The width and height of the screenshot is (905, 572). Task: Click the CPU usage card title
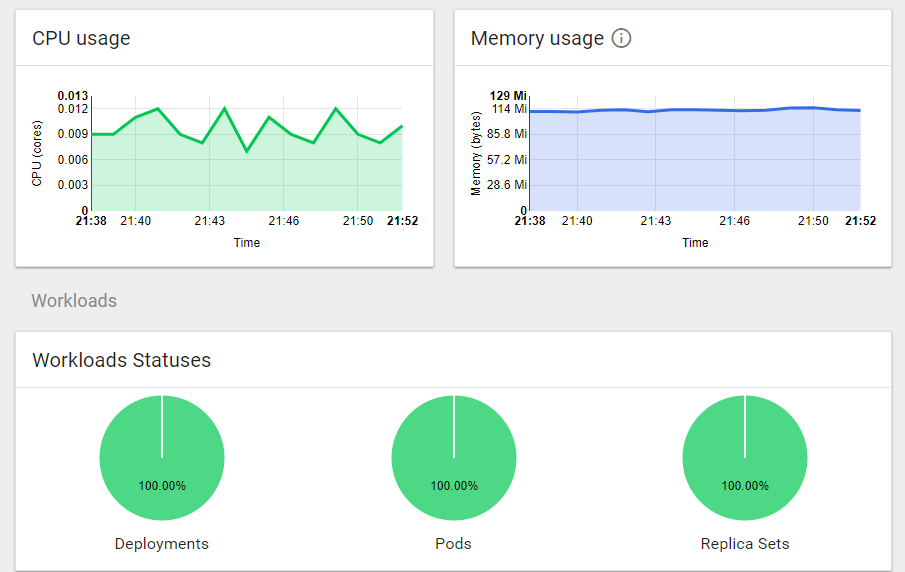[x=81, y=39]
